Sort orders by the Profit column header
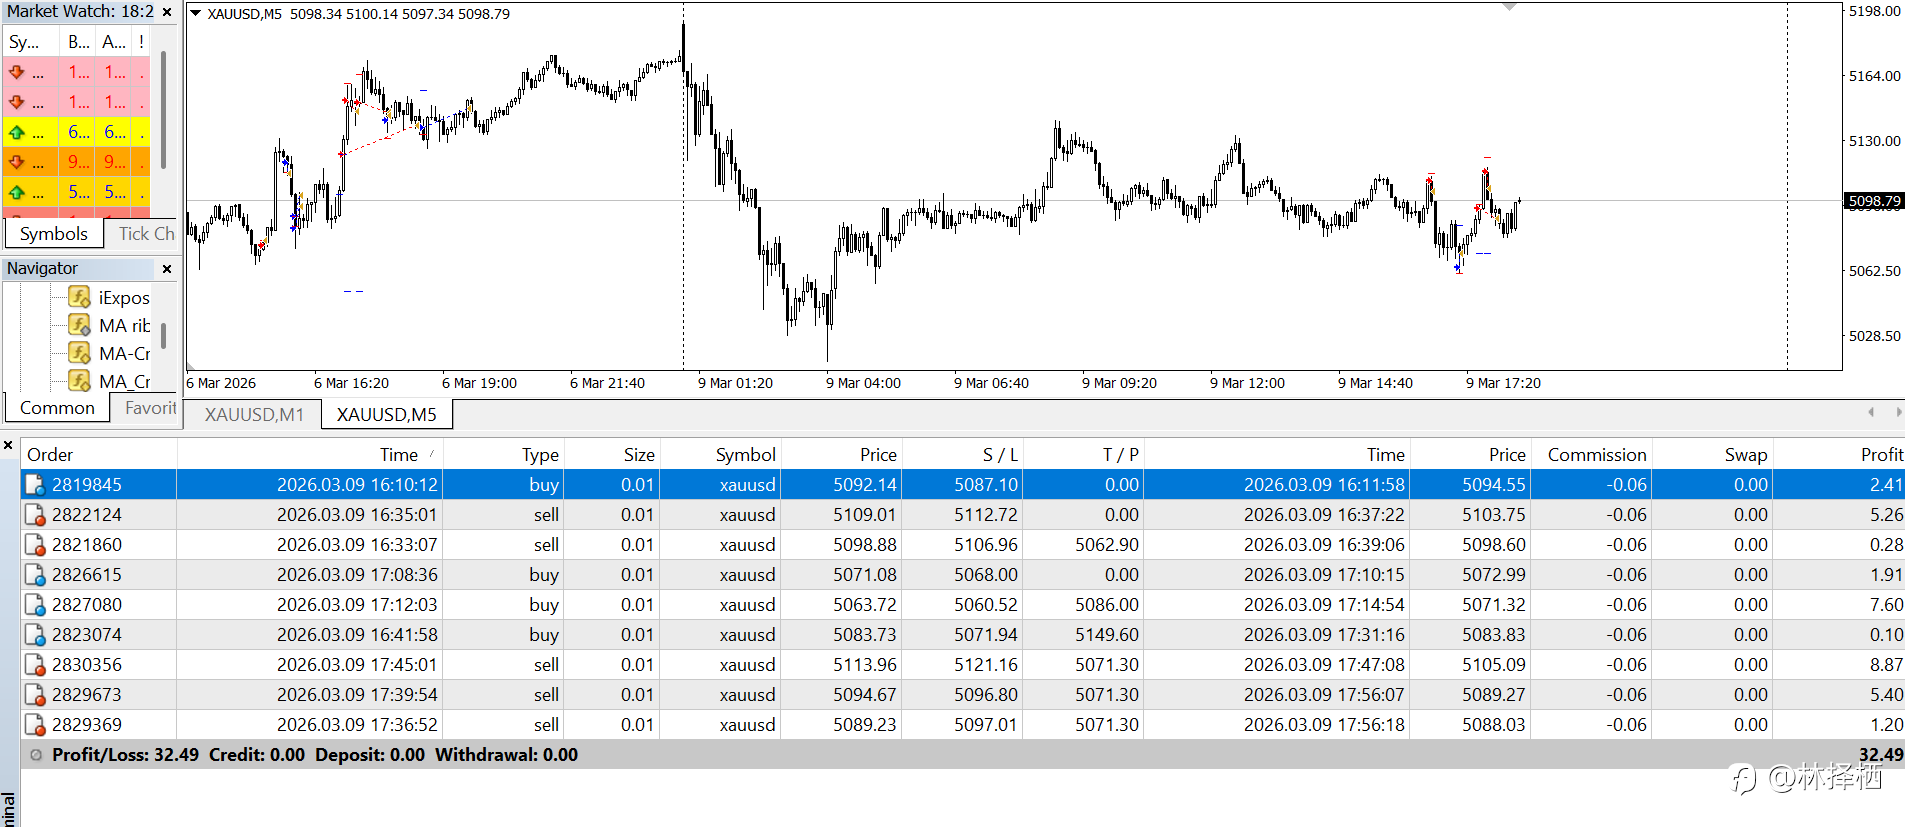The width and height of the screenshot is (1905, 827). coord(1880,454)
